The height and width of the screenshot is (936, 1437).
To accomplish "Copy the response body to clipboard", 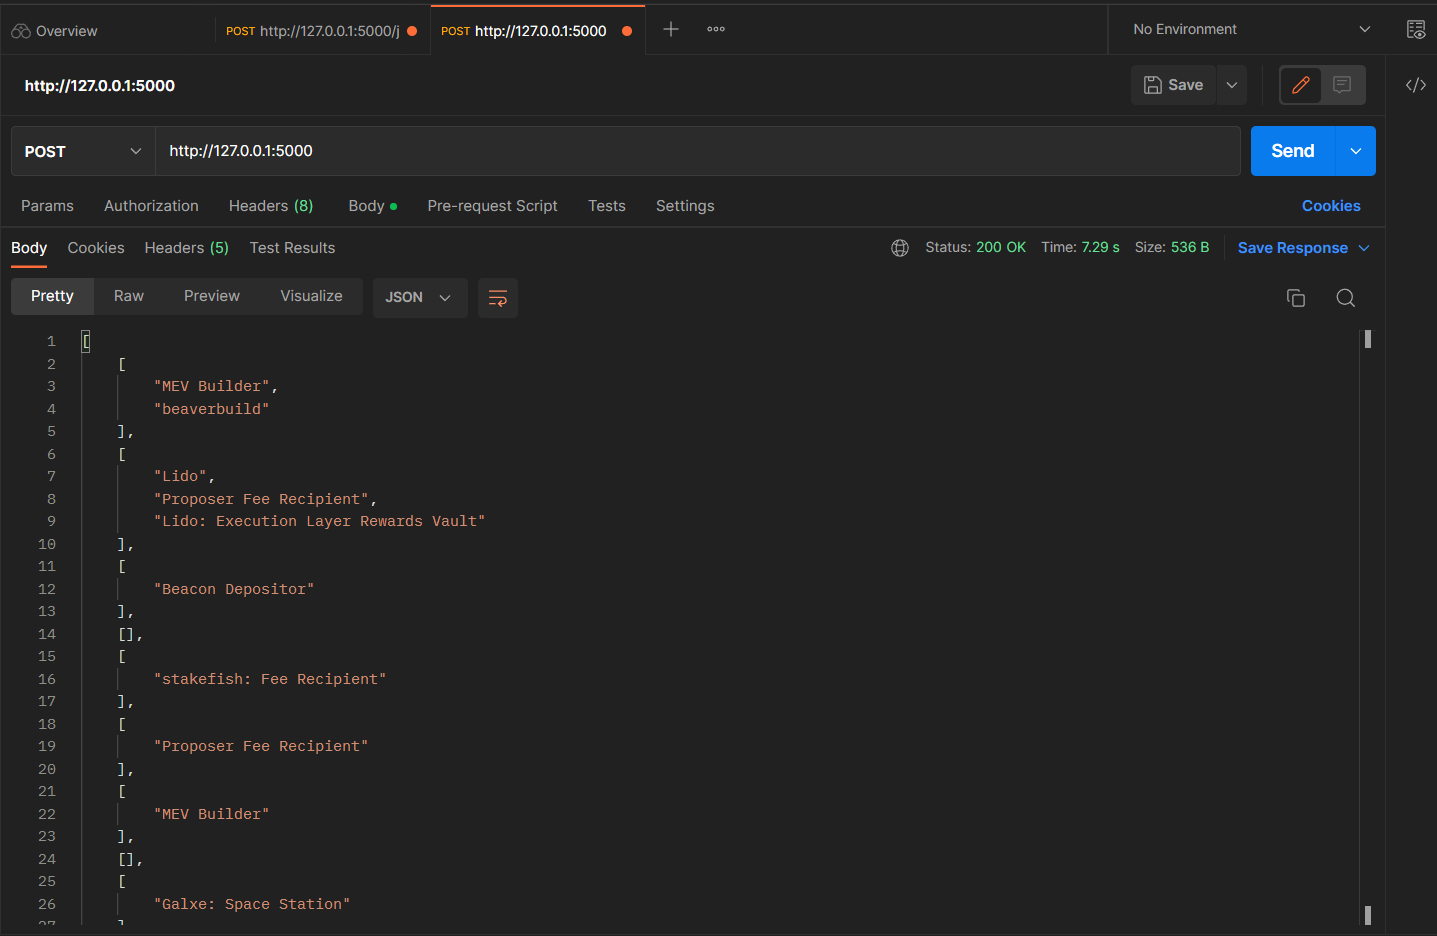I will pos(1295,297).
